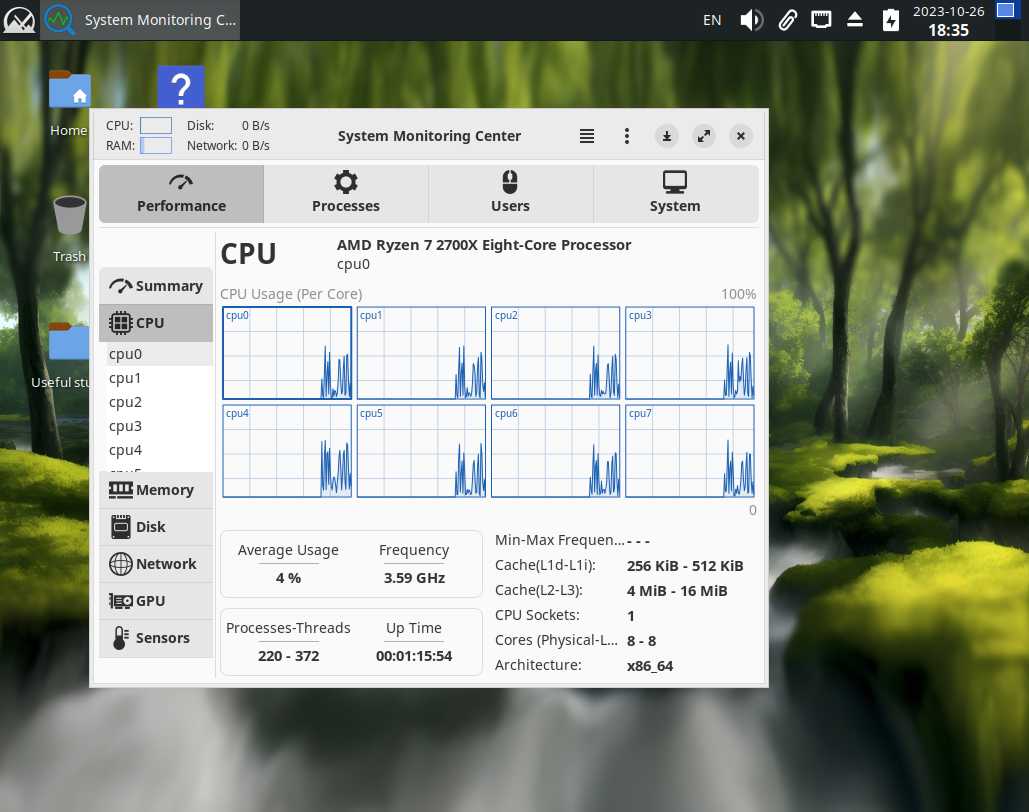Collapse the CPU section in sidebar
1029x812 pixels.
(x=156, y=323)
